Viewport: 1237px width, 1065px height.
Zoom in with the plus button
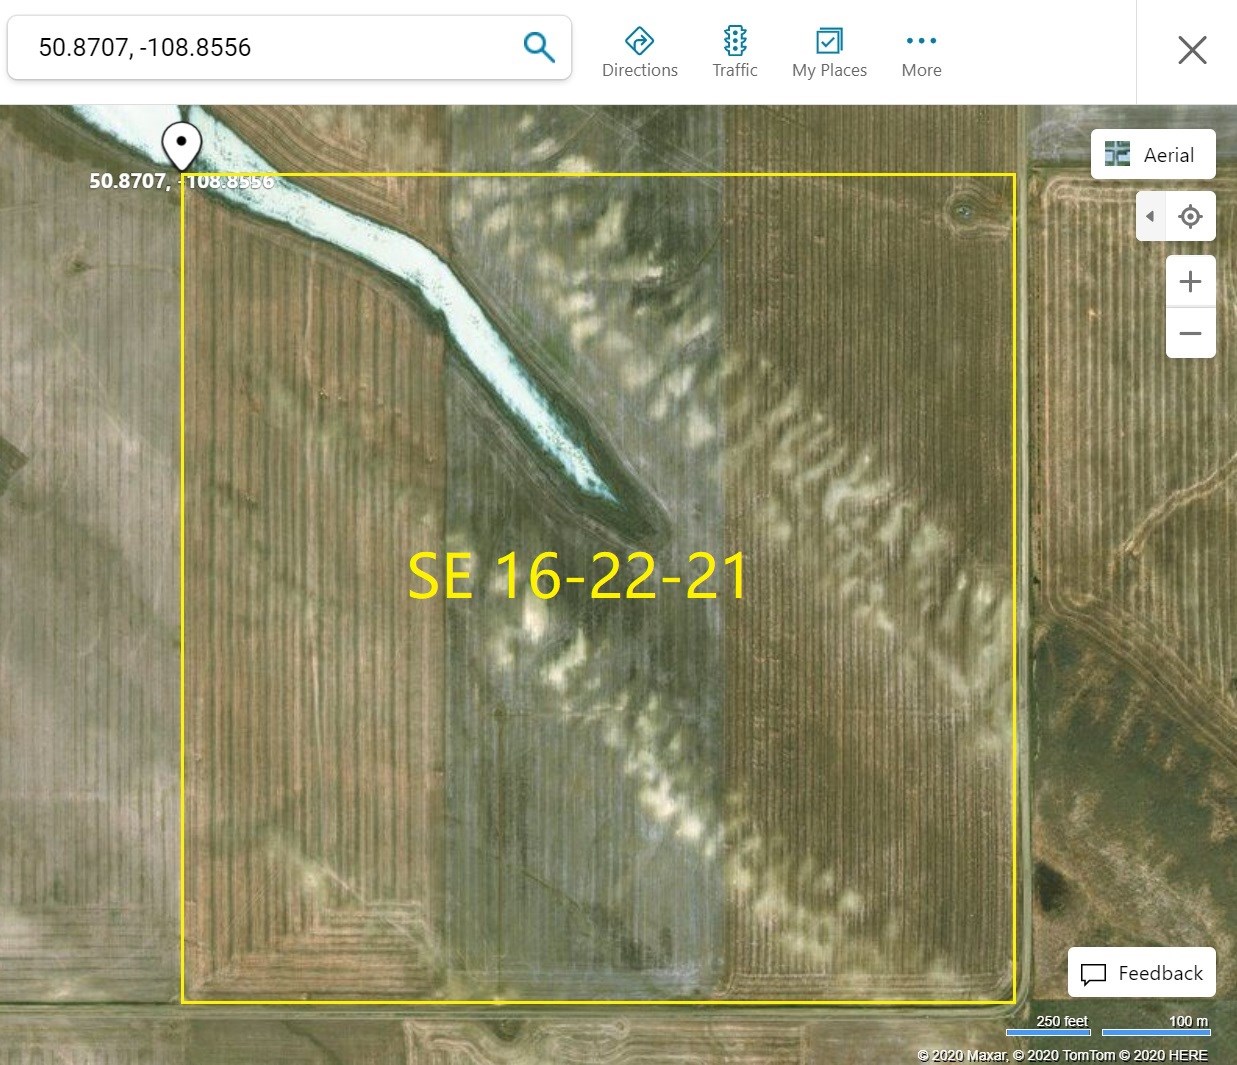tap(1190, 281)
